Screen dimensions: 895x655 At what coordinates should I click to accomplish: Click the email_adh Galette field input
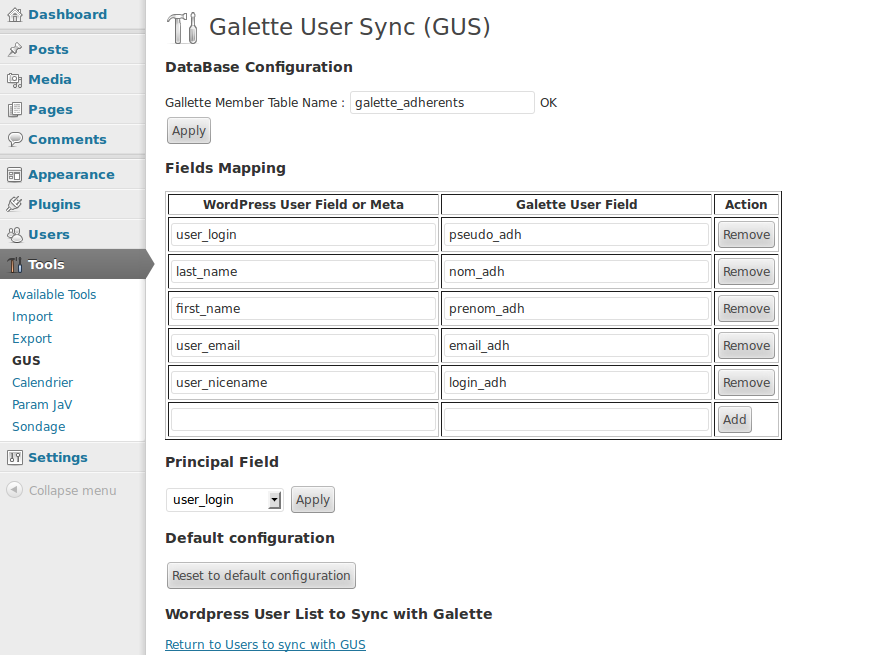[x=576, y=346]
